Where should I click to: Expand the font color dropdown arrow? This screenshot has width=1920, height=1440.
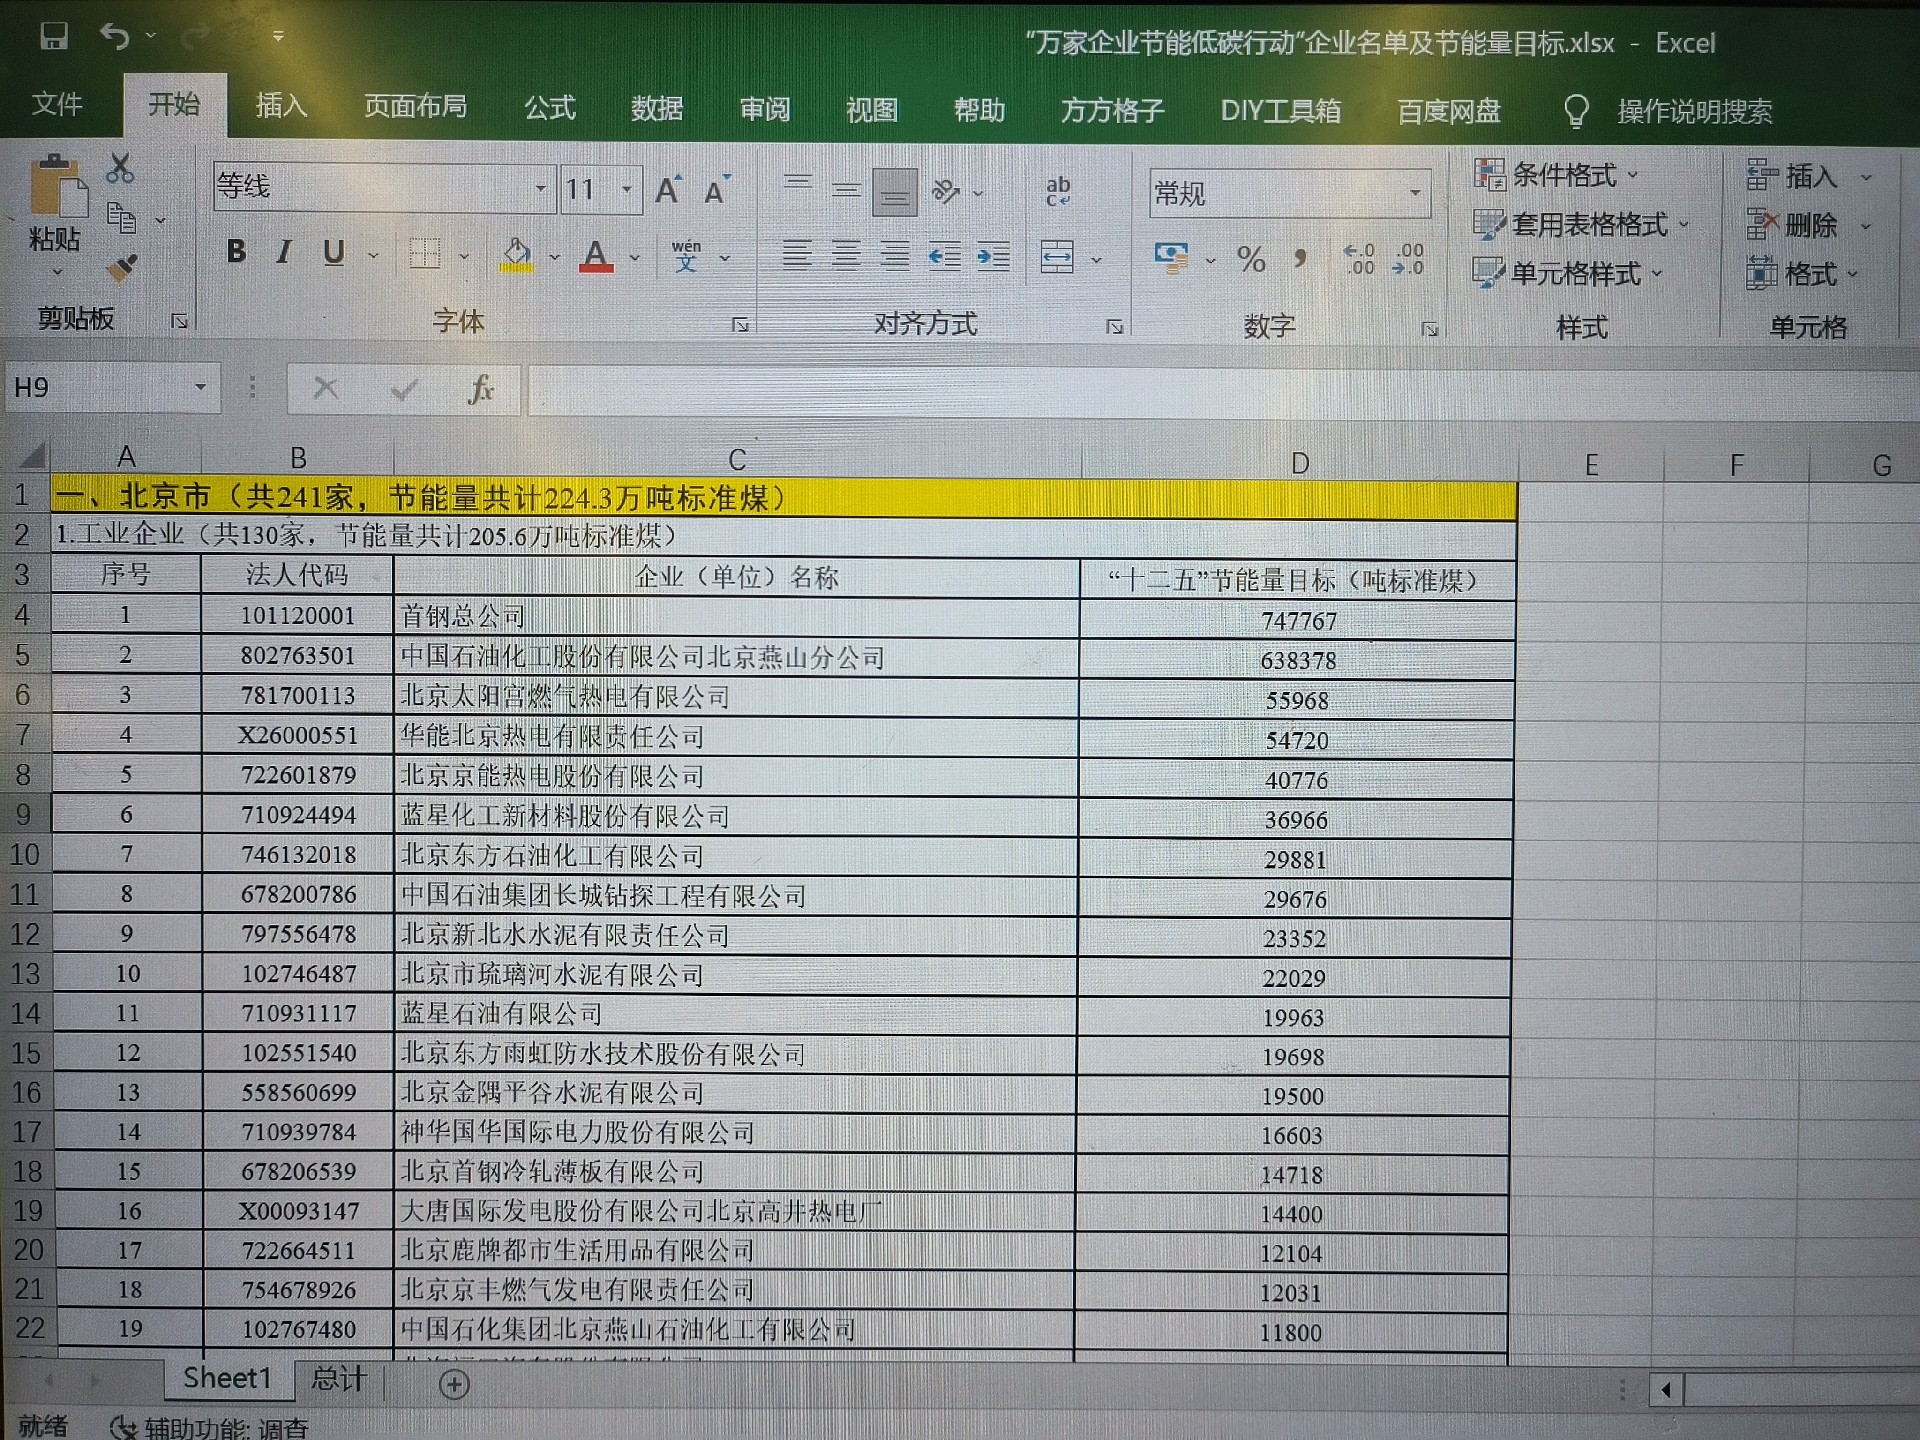pos(635,258)
